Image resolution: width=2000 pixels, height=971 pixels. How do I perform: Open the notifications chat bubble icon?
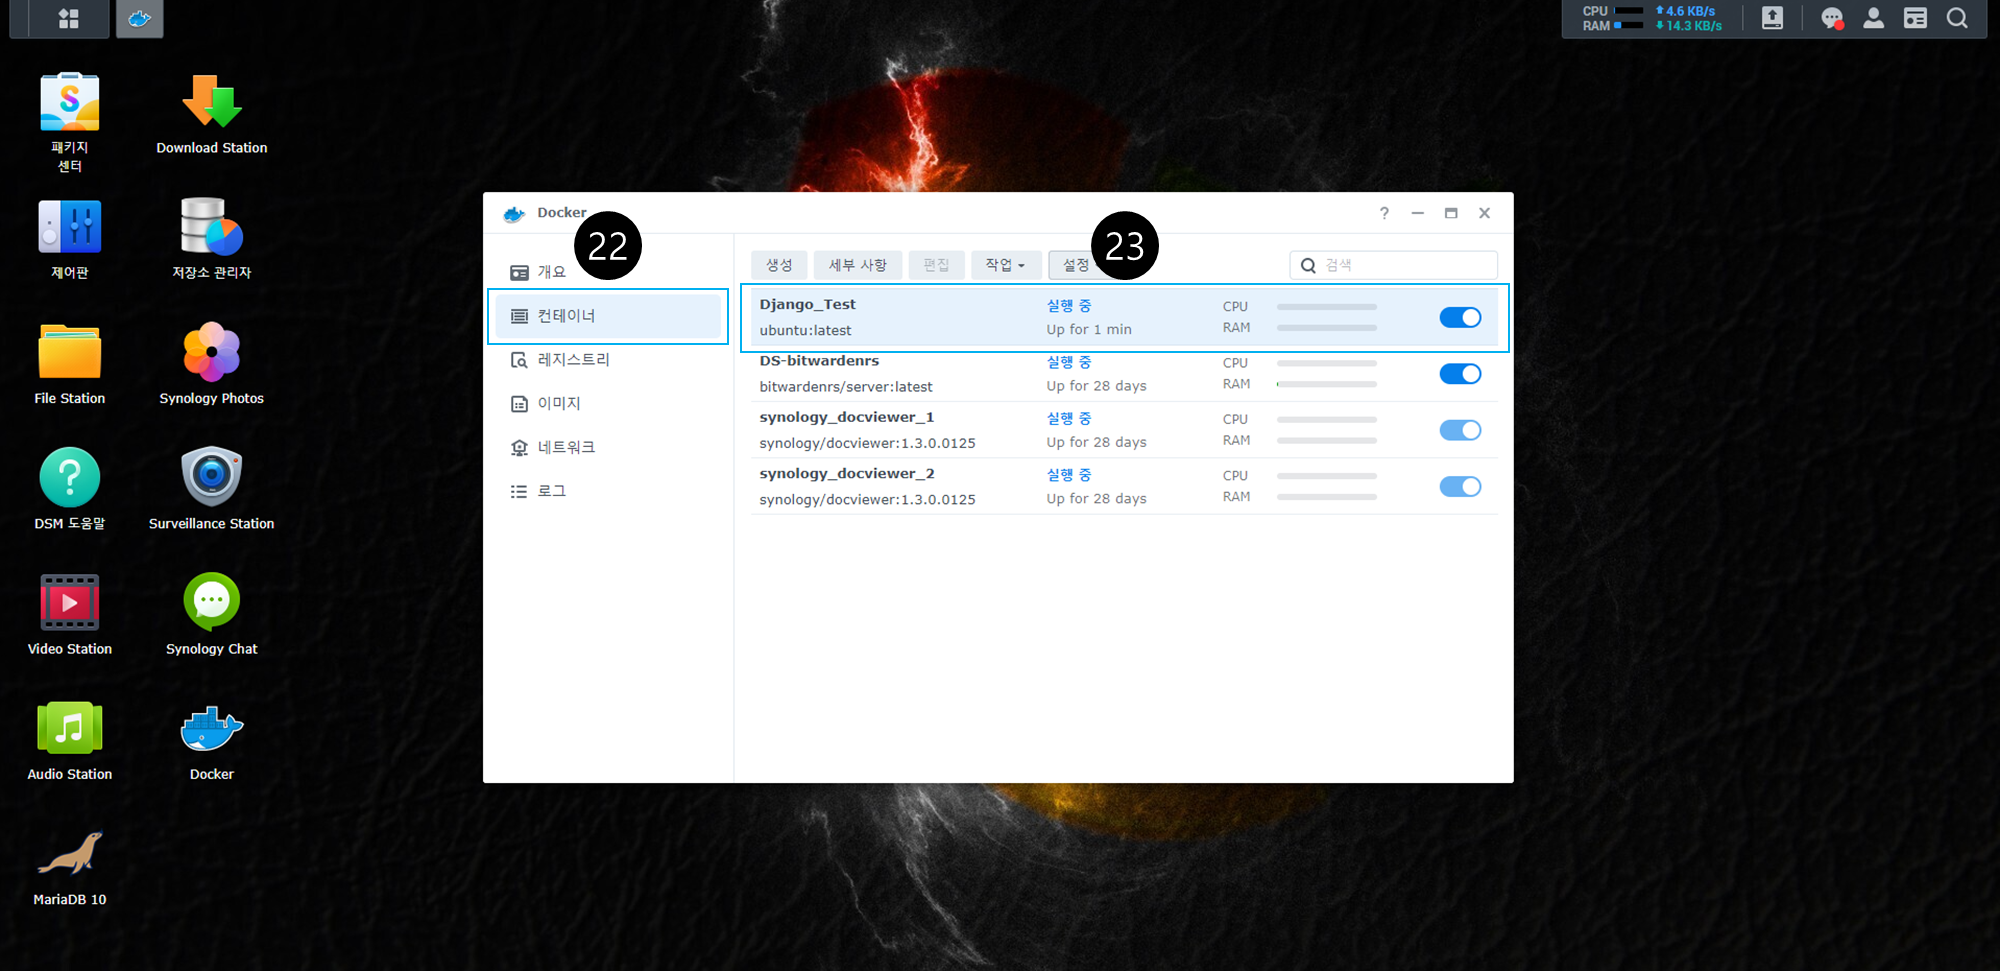(x=1832, y=18)
